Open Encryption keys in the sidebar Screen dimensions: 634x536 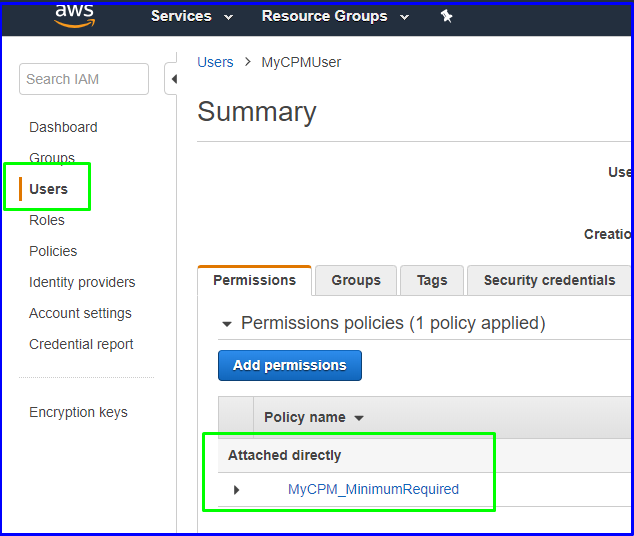coord(78,412)
